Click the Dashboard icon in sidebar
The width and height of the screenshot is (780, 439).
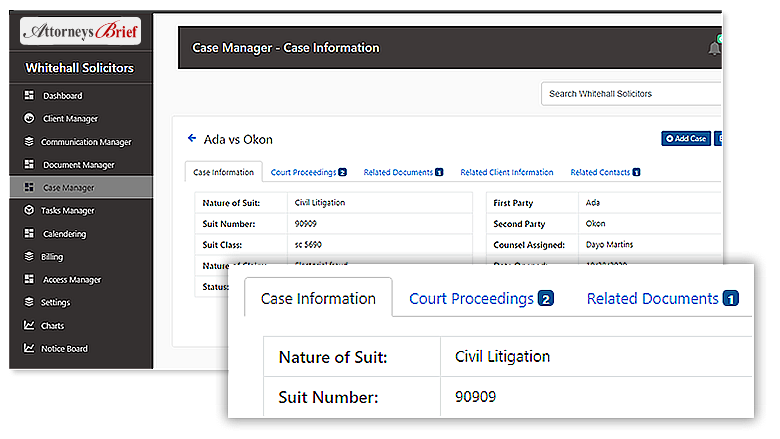(x=30, y=96)
